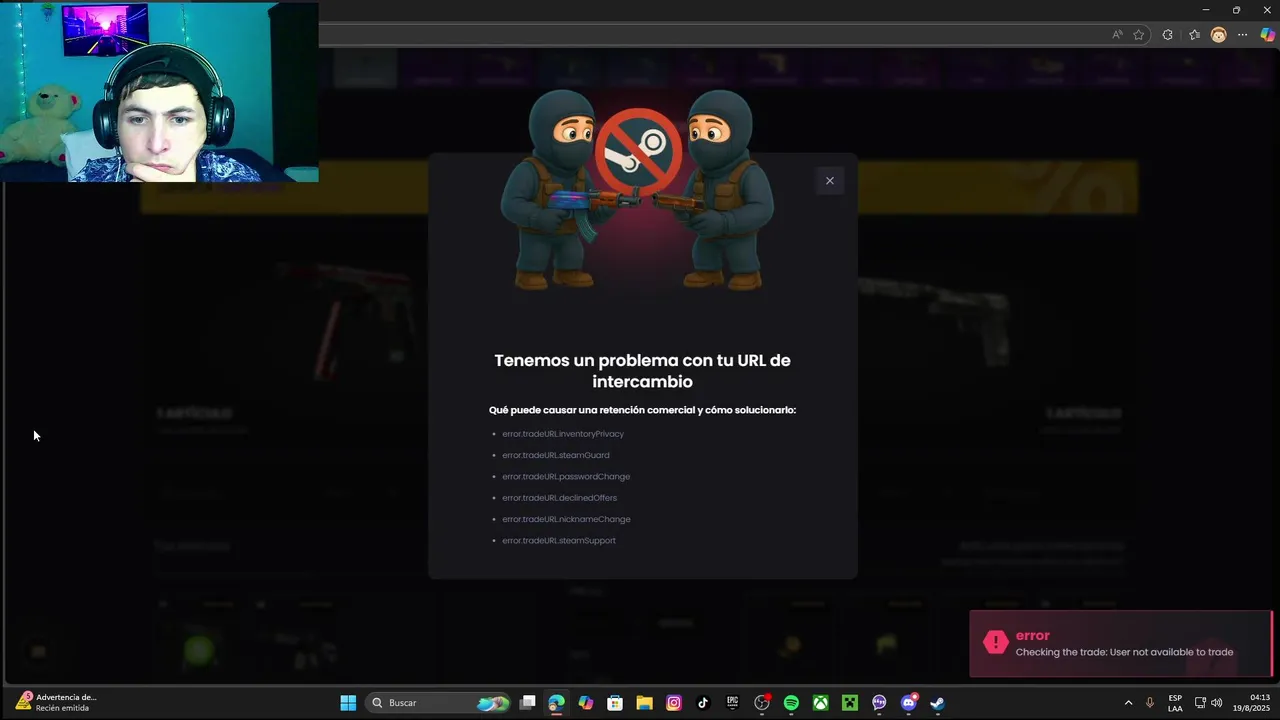Screen dimensions: 1280x720
Task: Open network settings tray icon
Action: [x=1200, y=703]
